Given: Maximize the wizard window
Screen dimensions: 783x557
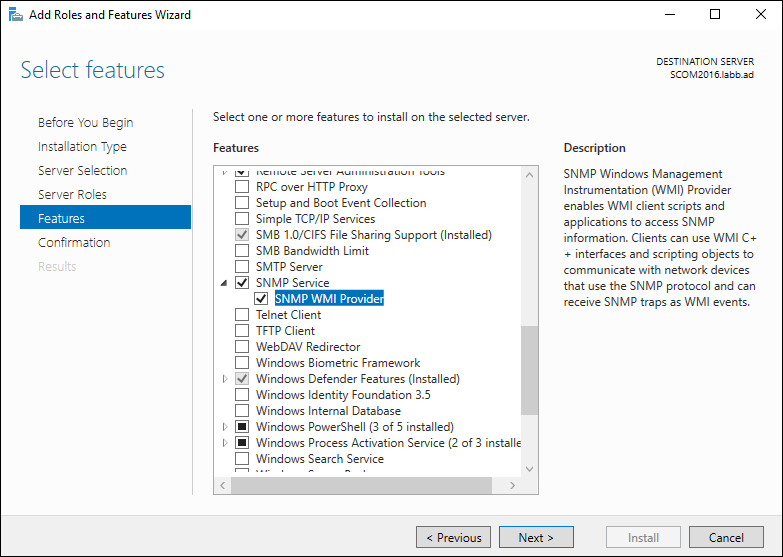Looking at the screenshot, I should (x=715, y=14).
